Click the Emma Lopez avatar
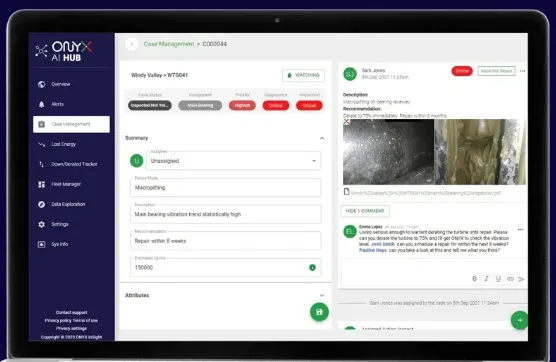Viewport: 556px width, 362px height. point(350,232)
